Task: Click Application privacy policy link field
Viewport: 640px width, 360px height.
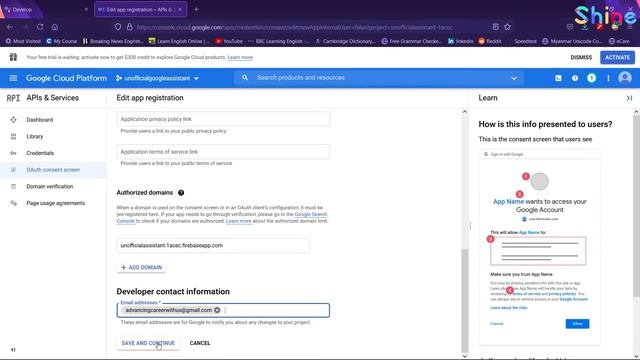Action: click(x=223, y=119)
